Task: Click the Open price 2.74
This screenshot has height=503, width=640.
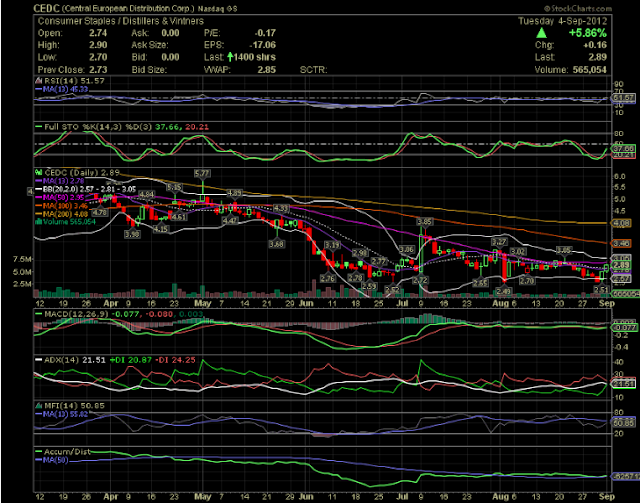Action: [x=98, y=33]
